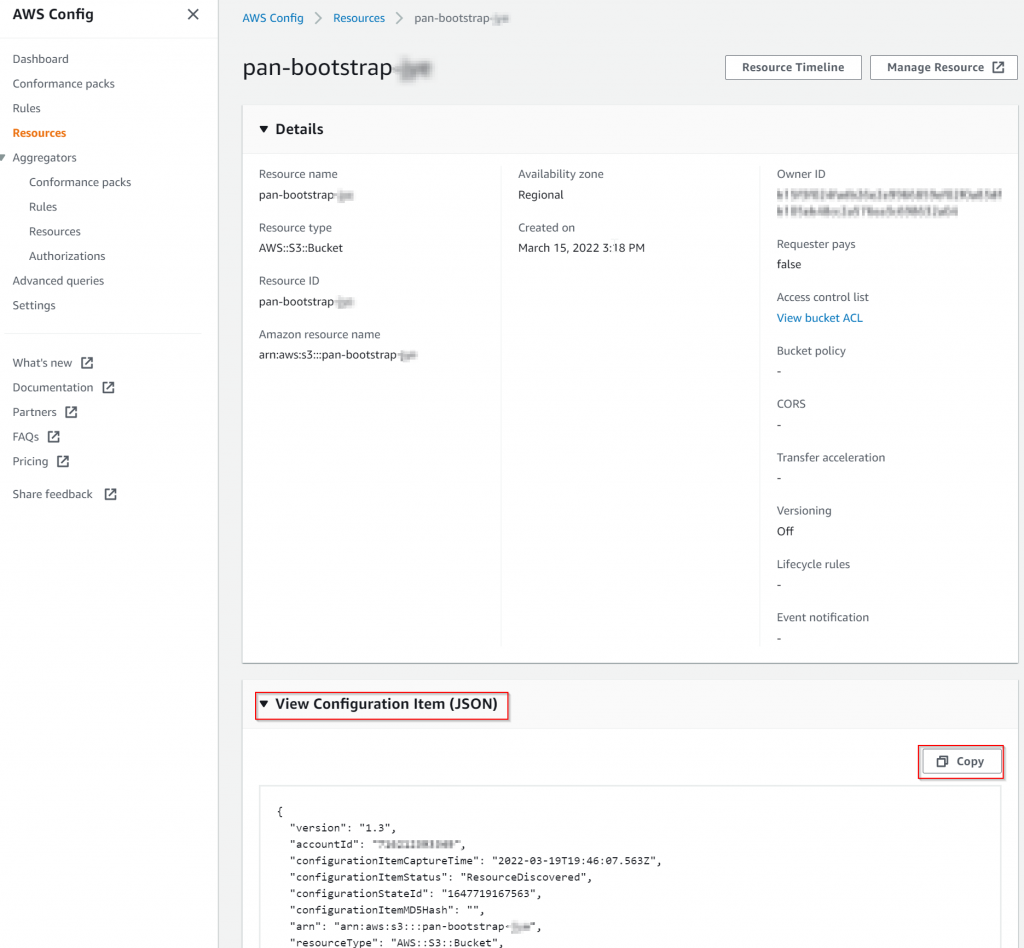Collapse View Configuration Item (JSON) triangle
1024x948 pixels.
click(x=264, y=704)
